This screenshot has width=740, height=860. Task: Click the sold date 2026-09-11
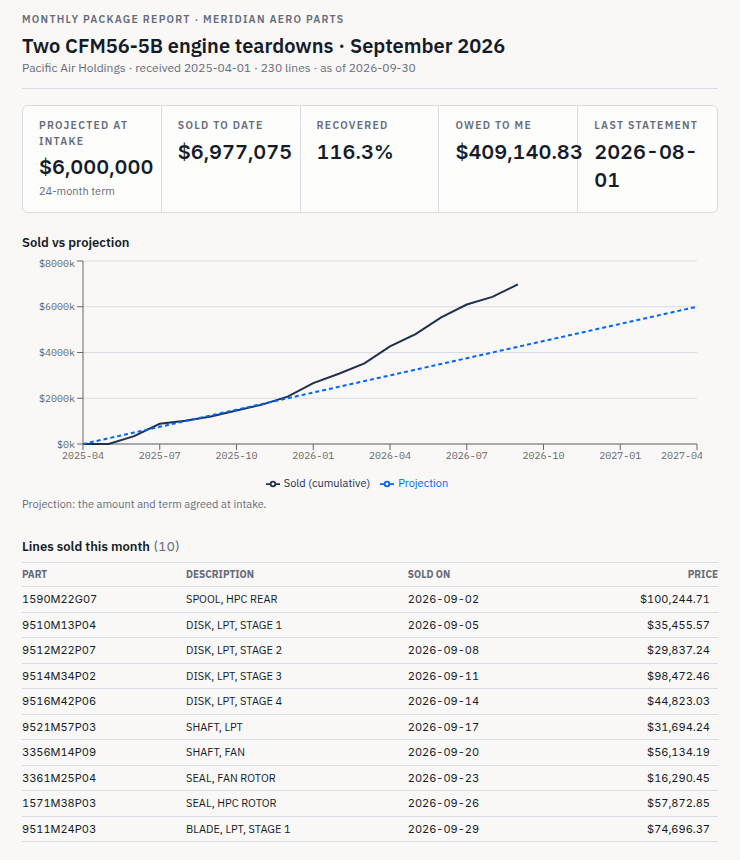click(443, 676)
